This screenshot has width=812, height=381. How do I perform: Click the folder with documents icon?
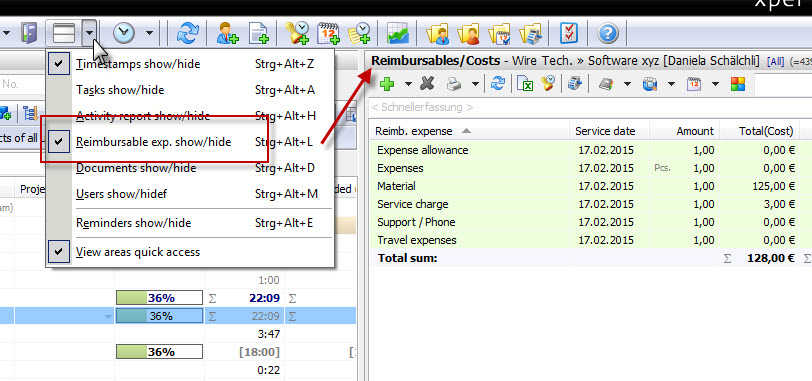[531, 34]
